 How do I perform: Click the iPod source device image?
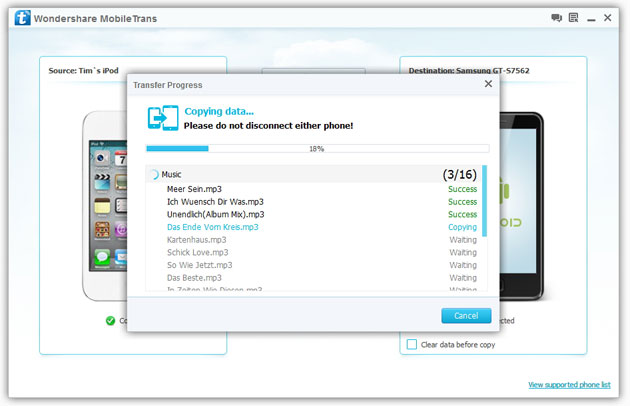[105, 206]
